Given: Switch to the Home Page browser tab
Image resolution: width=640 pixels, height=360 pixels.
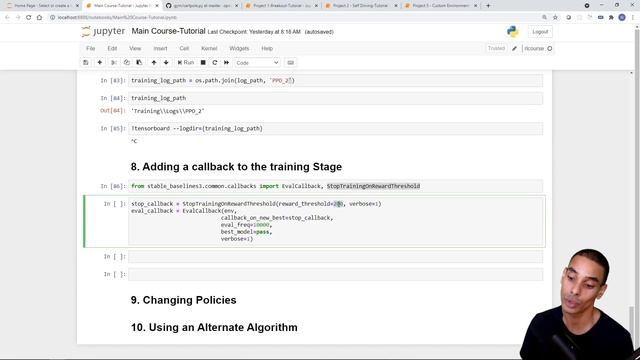Looking at the screenshot, I should (x=42, y=6).
